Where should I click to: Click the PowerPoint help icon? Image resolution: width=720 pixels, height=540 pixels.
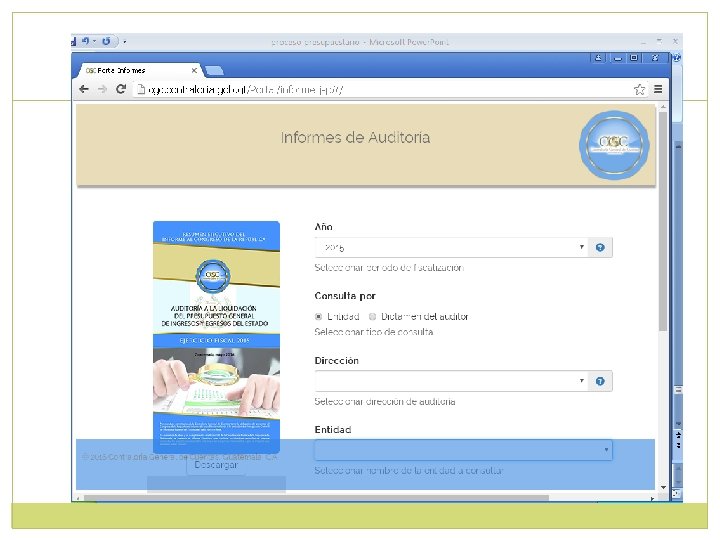[676, 57]
